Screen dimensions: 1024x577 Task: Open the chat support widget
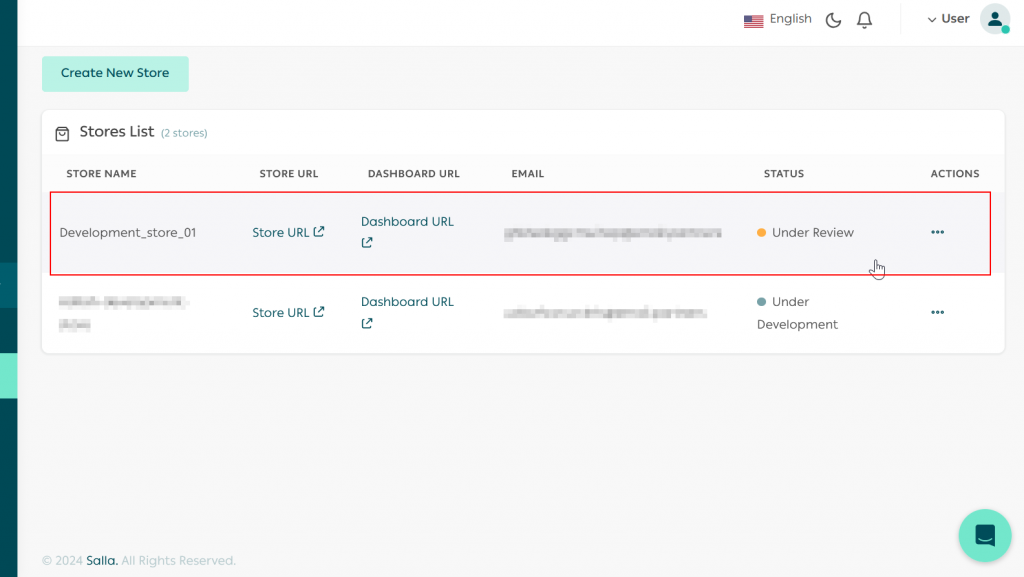(985, 535)
